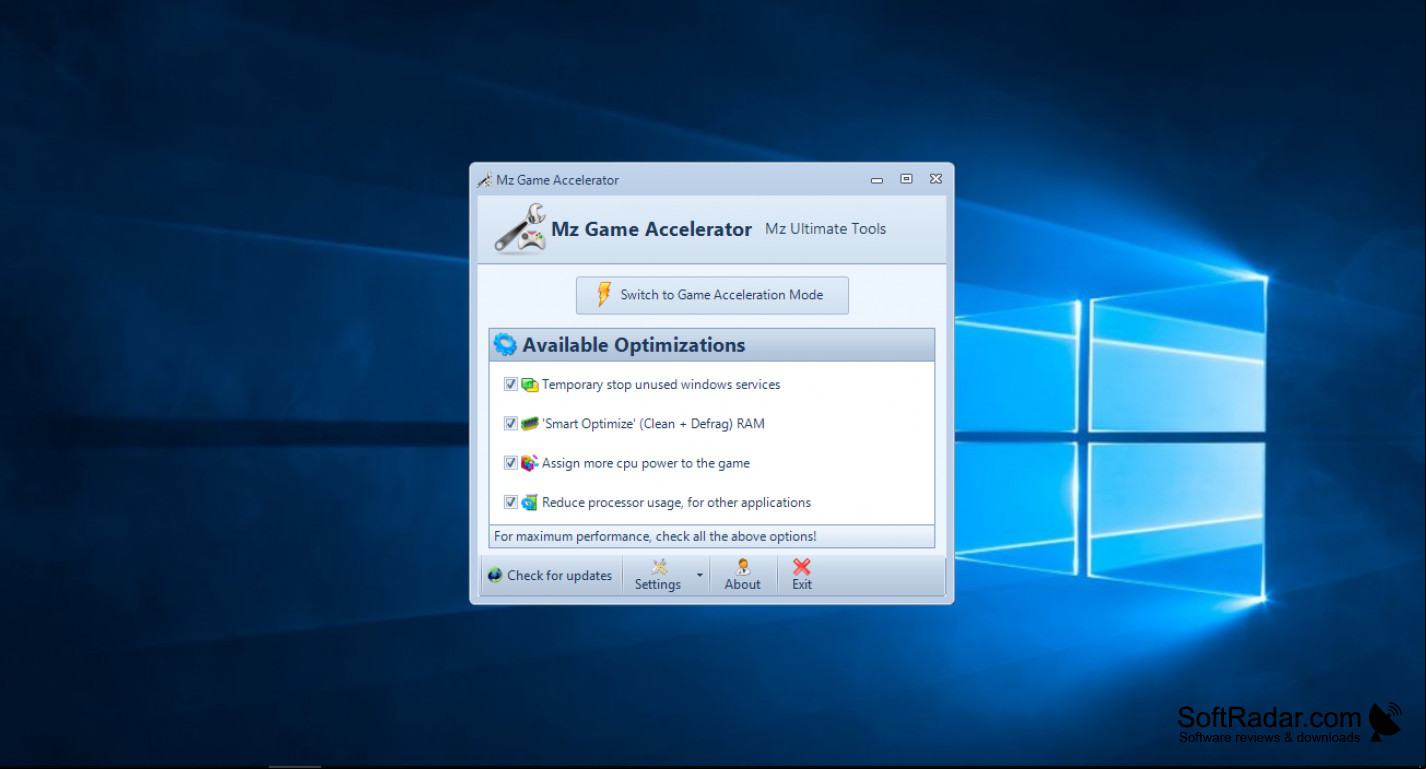Click the 'For maximum performance' status text
The width and height of the screenshot is (1426, 769).
coord(655,537)
